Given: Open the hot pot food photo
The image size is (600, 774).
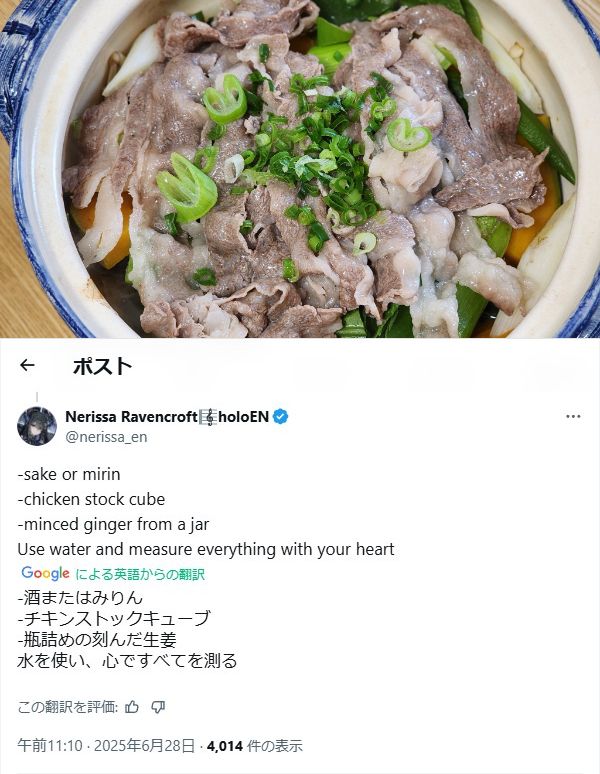Looking at the screenshot, I should pyautogui.click(x=300, y=169).
